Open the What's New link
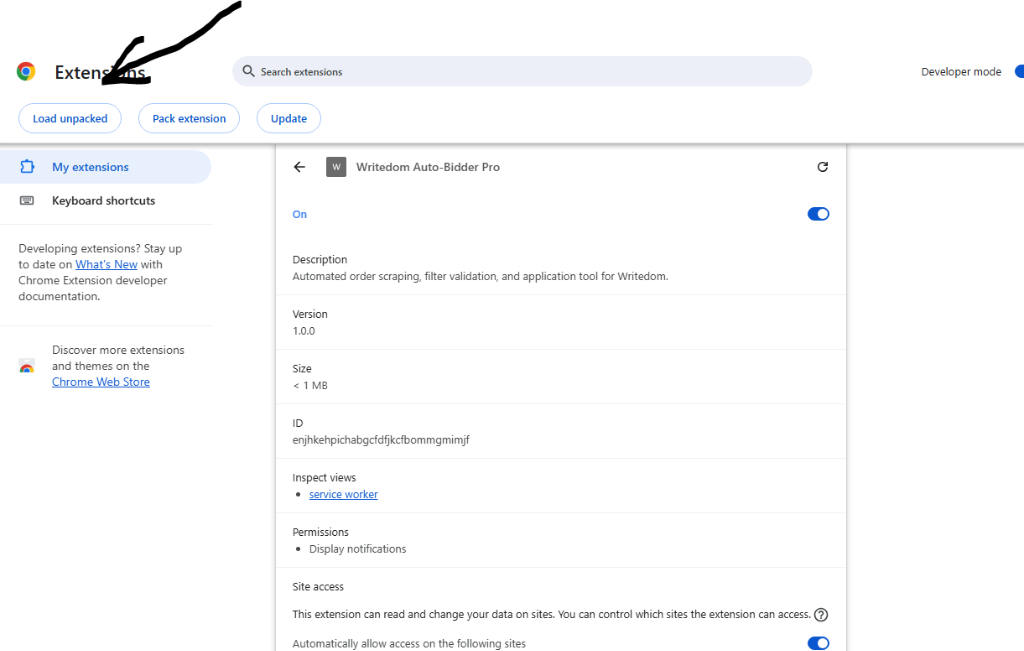The width and height of the screenshot is (1024, 651). (106, 264)
